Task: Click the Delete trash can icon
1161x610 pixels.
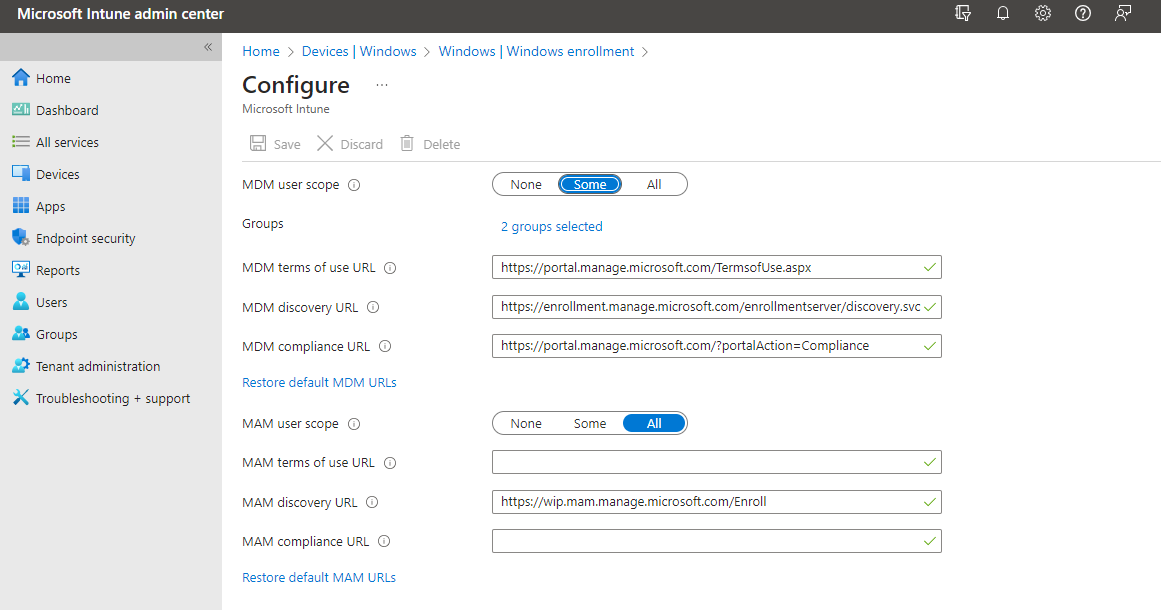Action: (406, 143)
